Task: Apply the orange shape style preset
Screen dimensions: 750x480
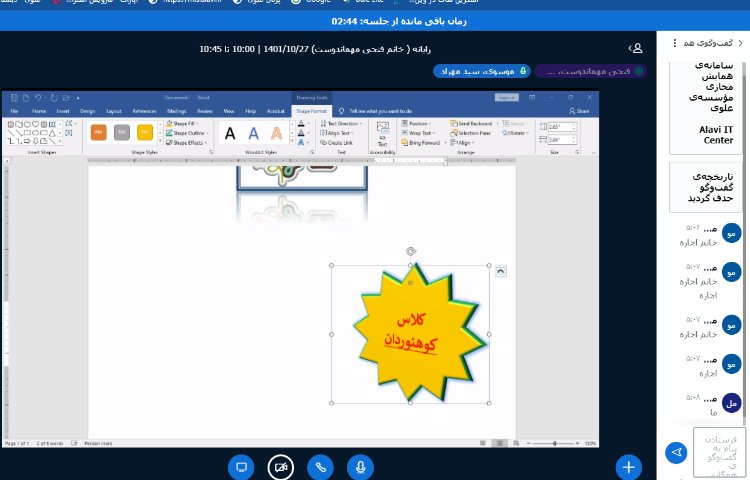Action: [x=99, y=132]
